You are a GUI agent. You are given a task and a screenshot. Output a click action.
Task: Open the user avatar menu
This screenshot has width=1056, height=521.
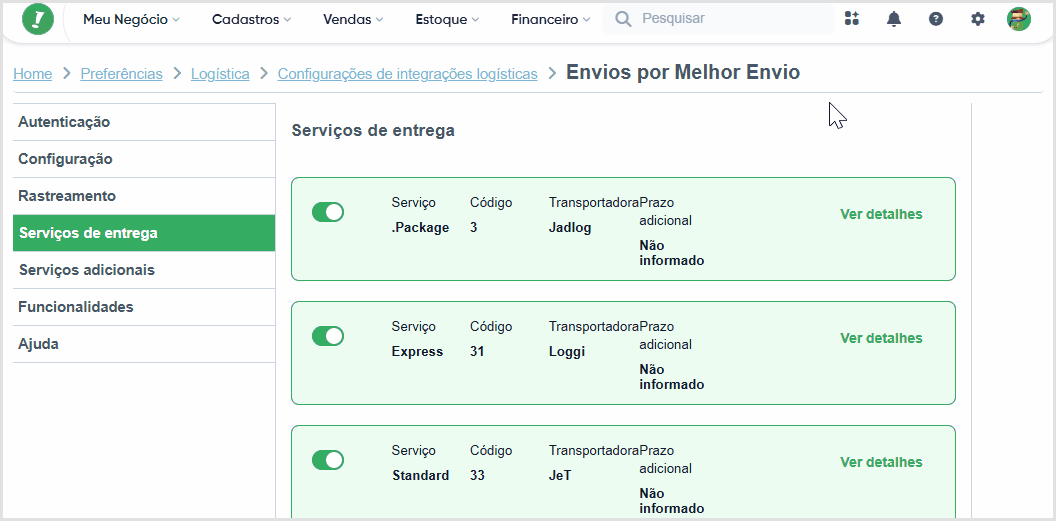point(1019,19)
